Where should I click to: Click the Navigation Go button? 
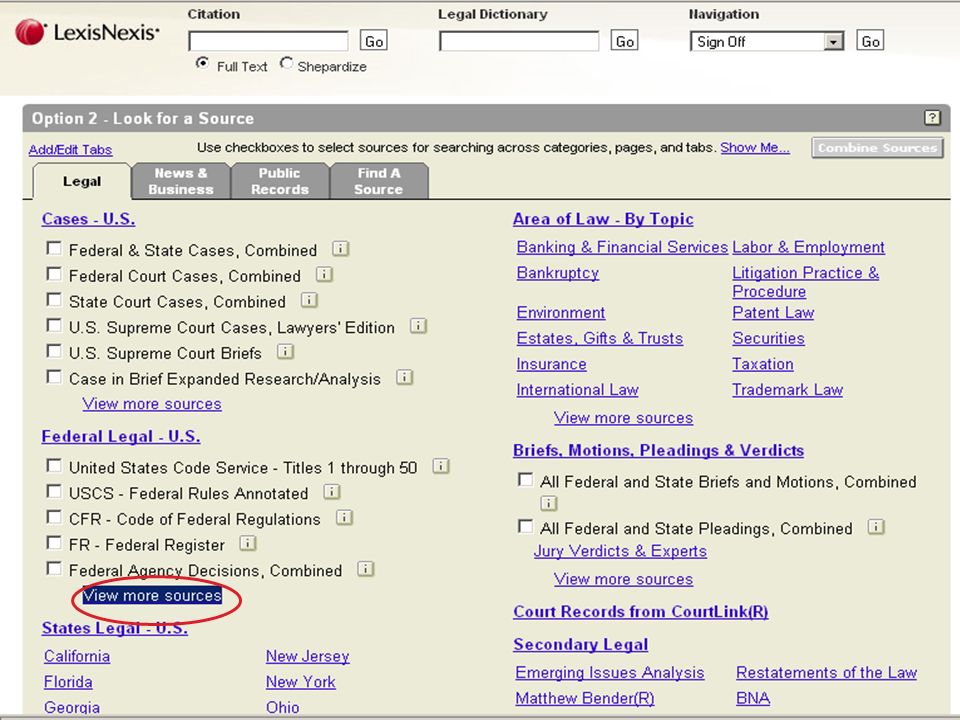click(870, 41)
